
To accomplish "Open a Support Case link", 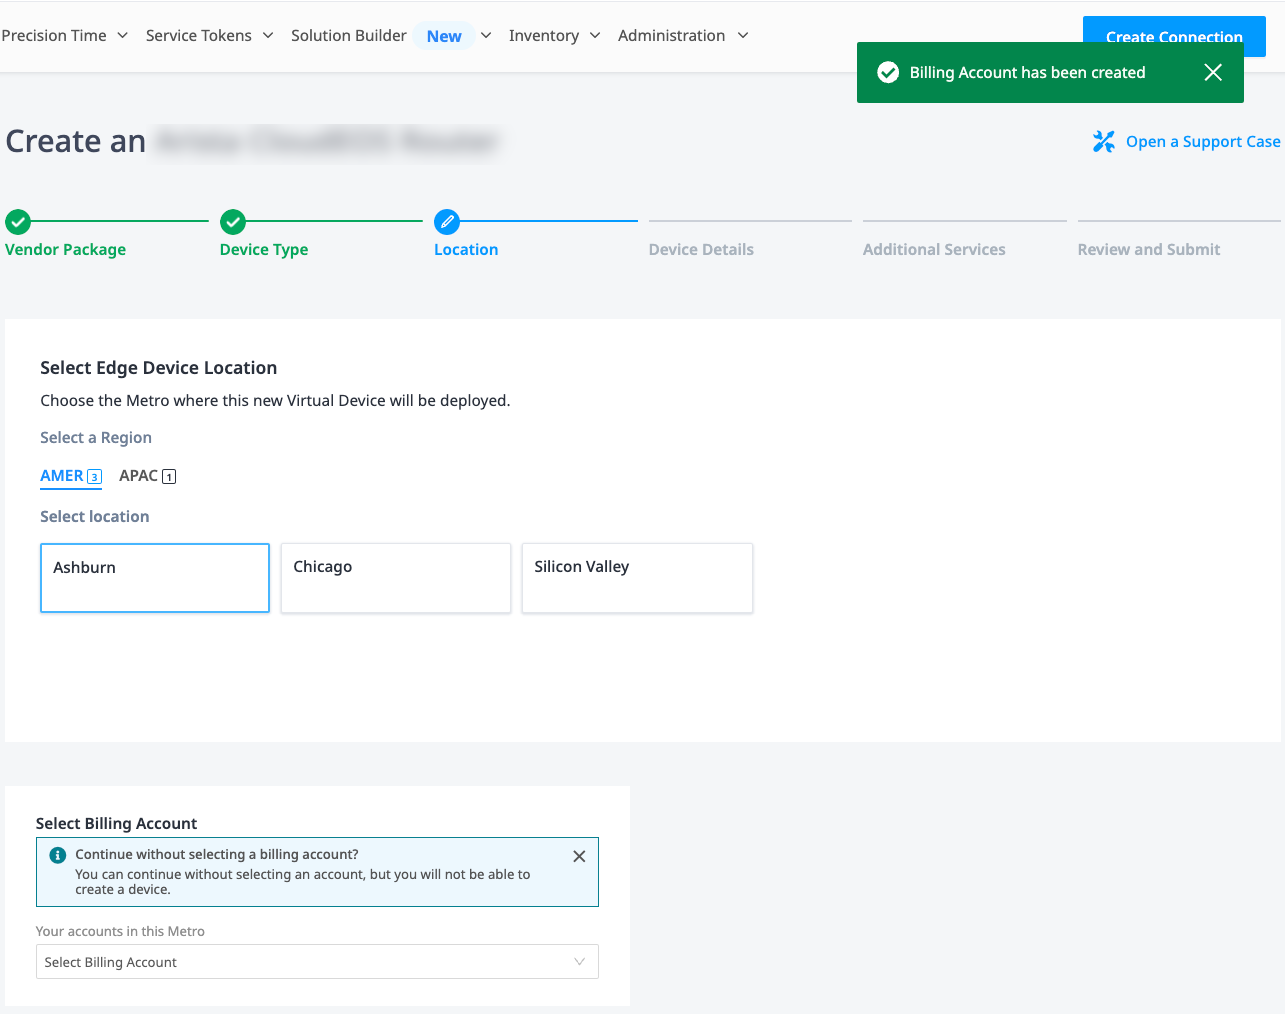I will (x=1203, y=142).
